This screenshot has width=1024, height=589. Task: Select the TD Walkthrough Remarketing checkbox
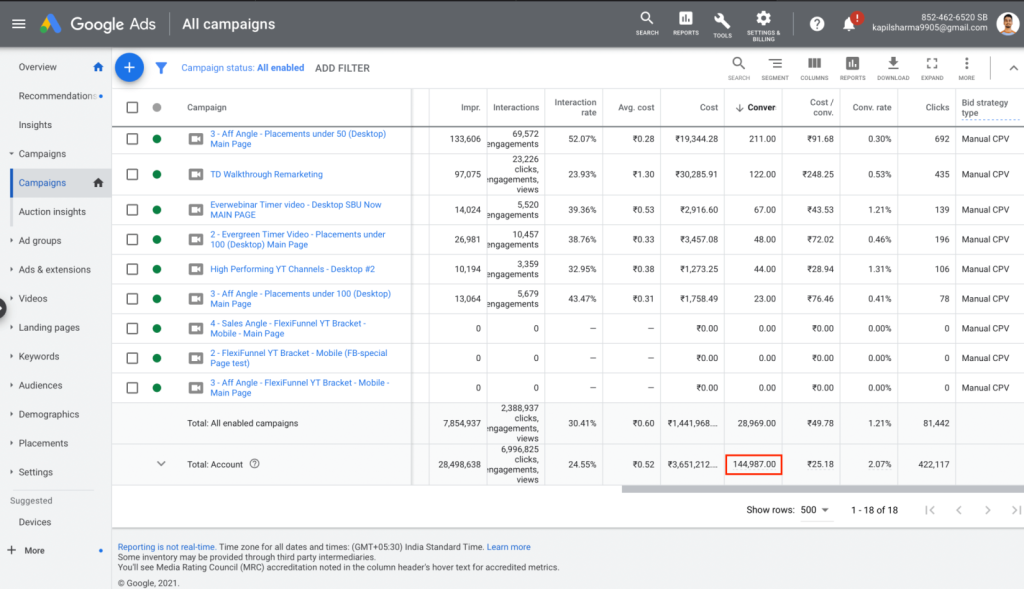[x=133, y=174]
